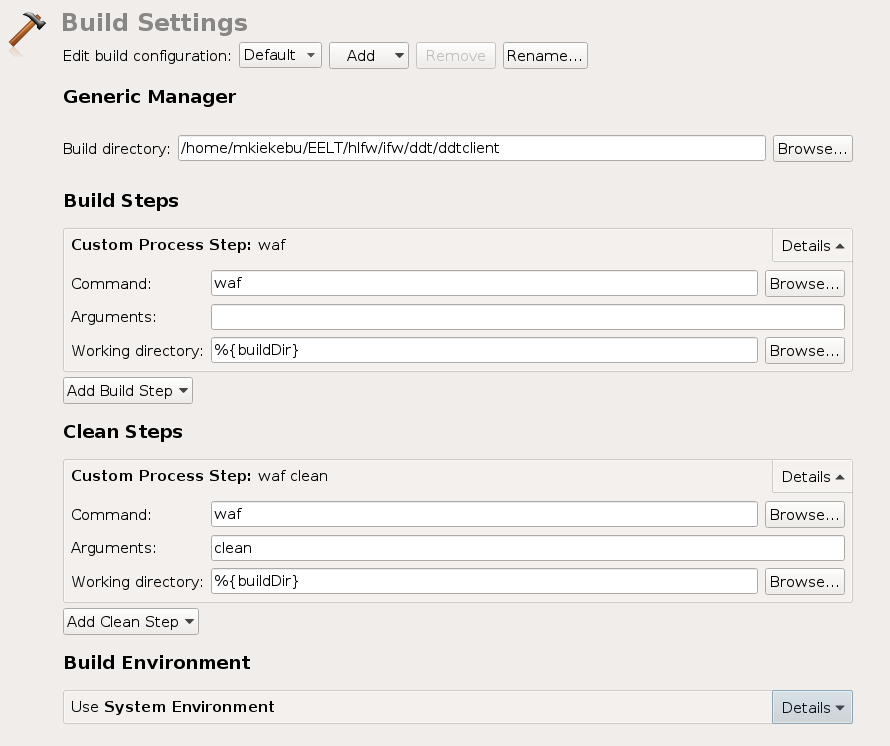Browse for the build directory
This screenshot has width=890, height=746.
(x=812, y=148)
